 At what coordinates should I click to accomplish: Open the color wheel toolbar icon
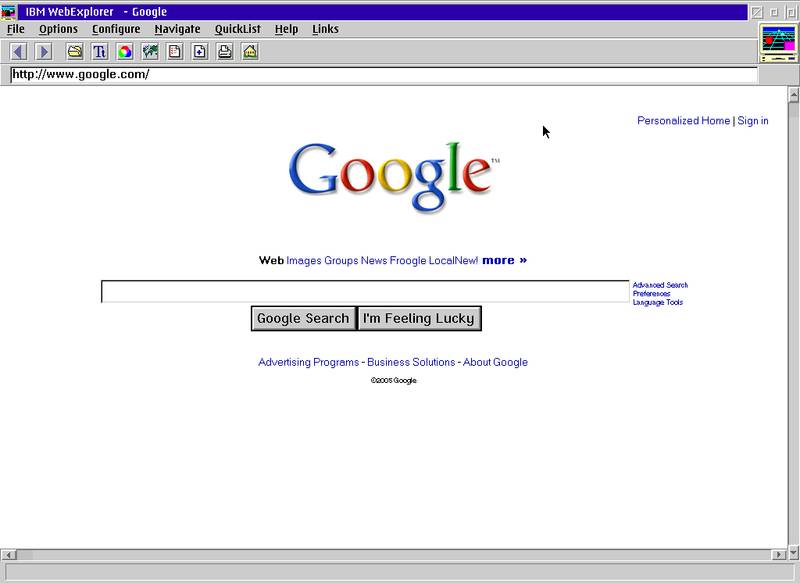(x=125, y=52)
